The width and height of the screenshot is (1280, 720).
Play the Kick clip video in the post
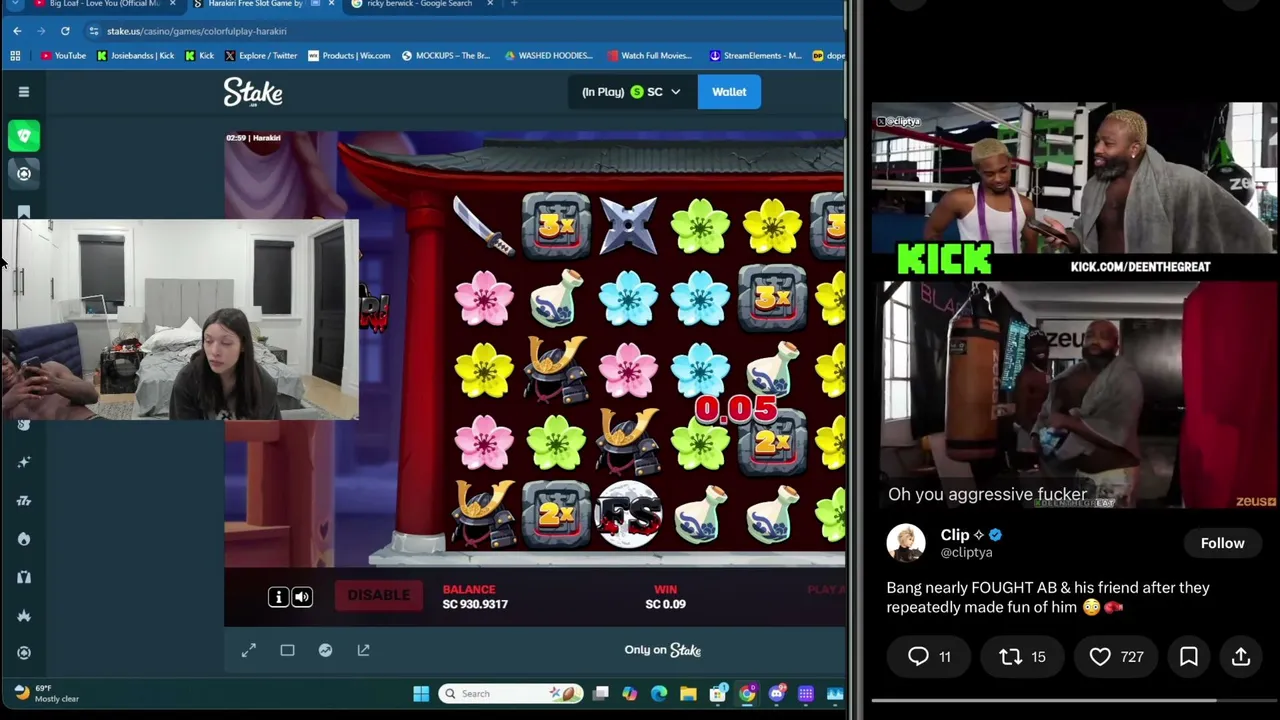tap(1074, 306)
